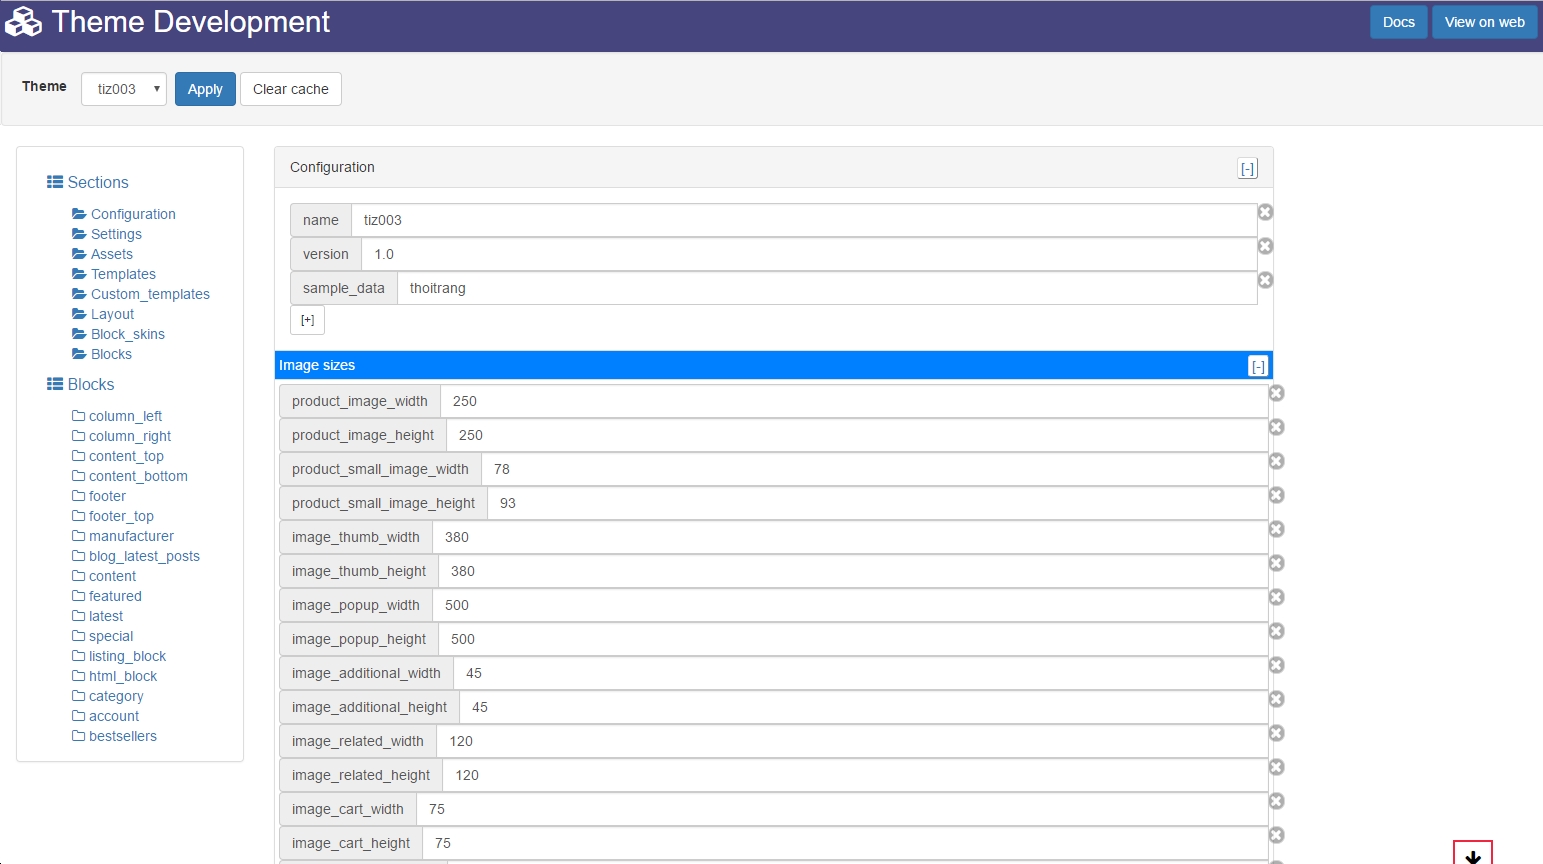Open the Settings section folder
Screen dimensions: 1543x864
107,234
